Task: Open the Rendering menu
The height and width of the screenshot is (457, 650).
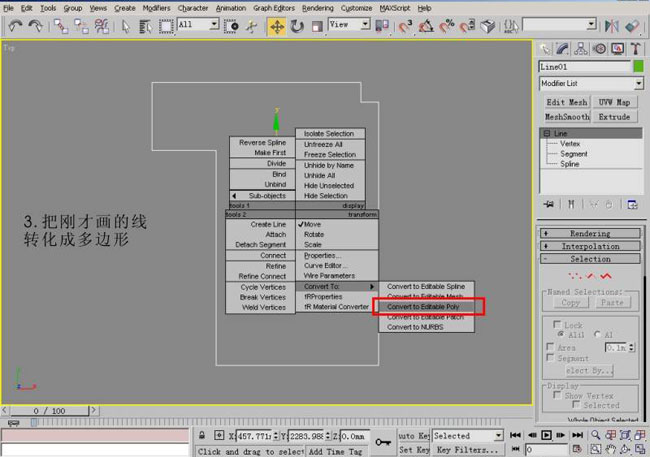Action: tap(318, 8)
